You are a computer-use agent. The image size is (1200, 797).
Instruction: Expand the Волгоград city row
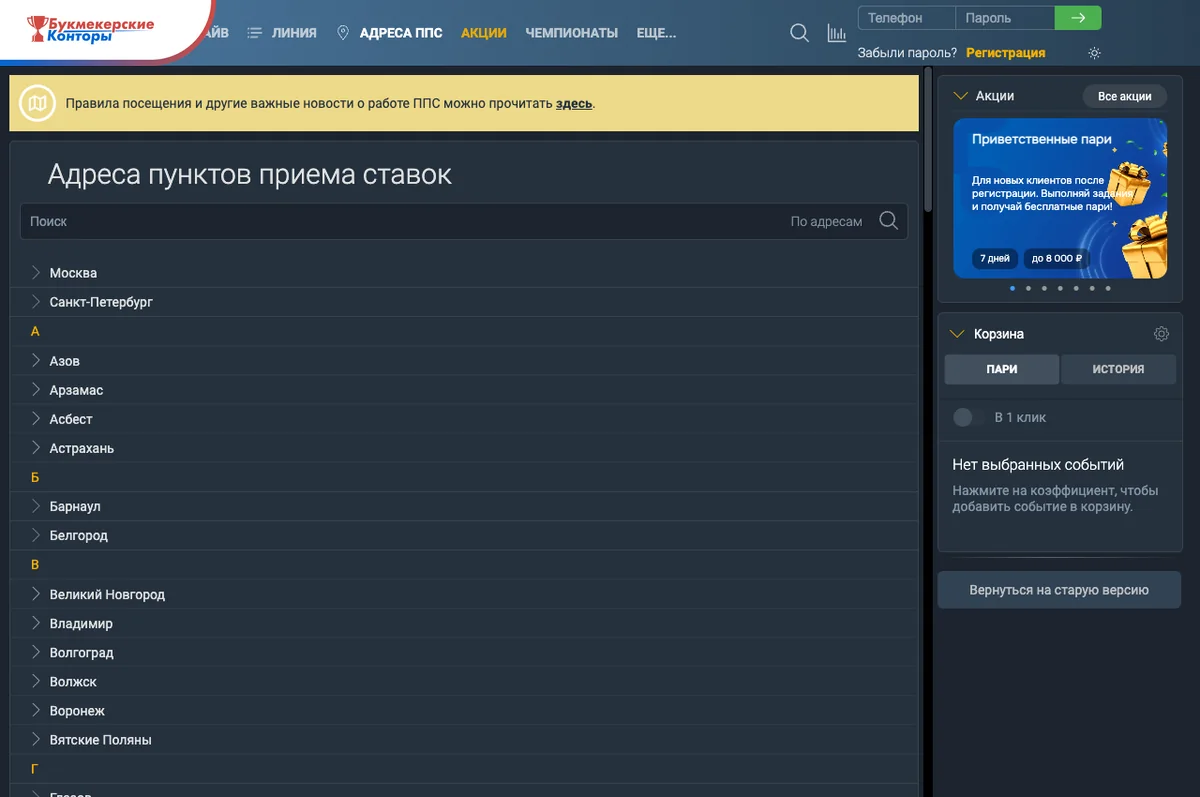point(464,652)
